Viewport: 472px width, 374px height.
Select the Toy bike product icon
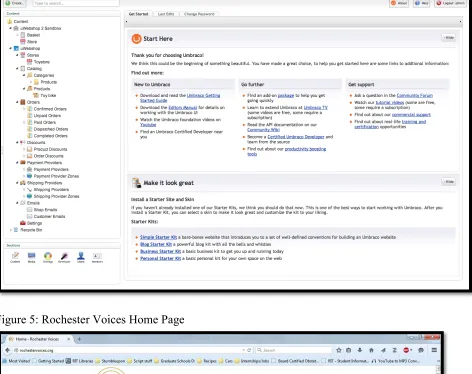(x=36, y=95)
